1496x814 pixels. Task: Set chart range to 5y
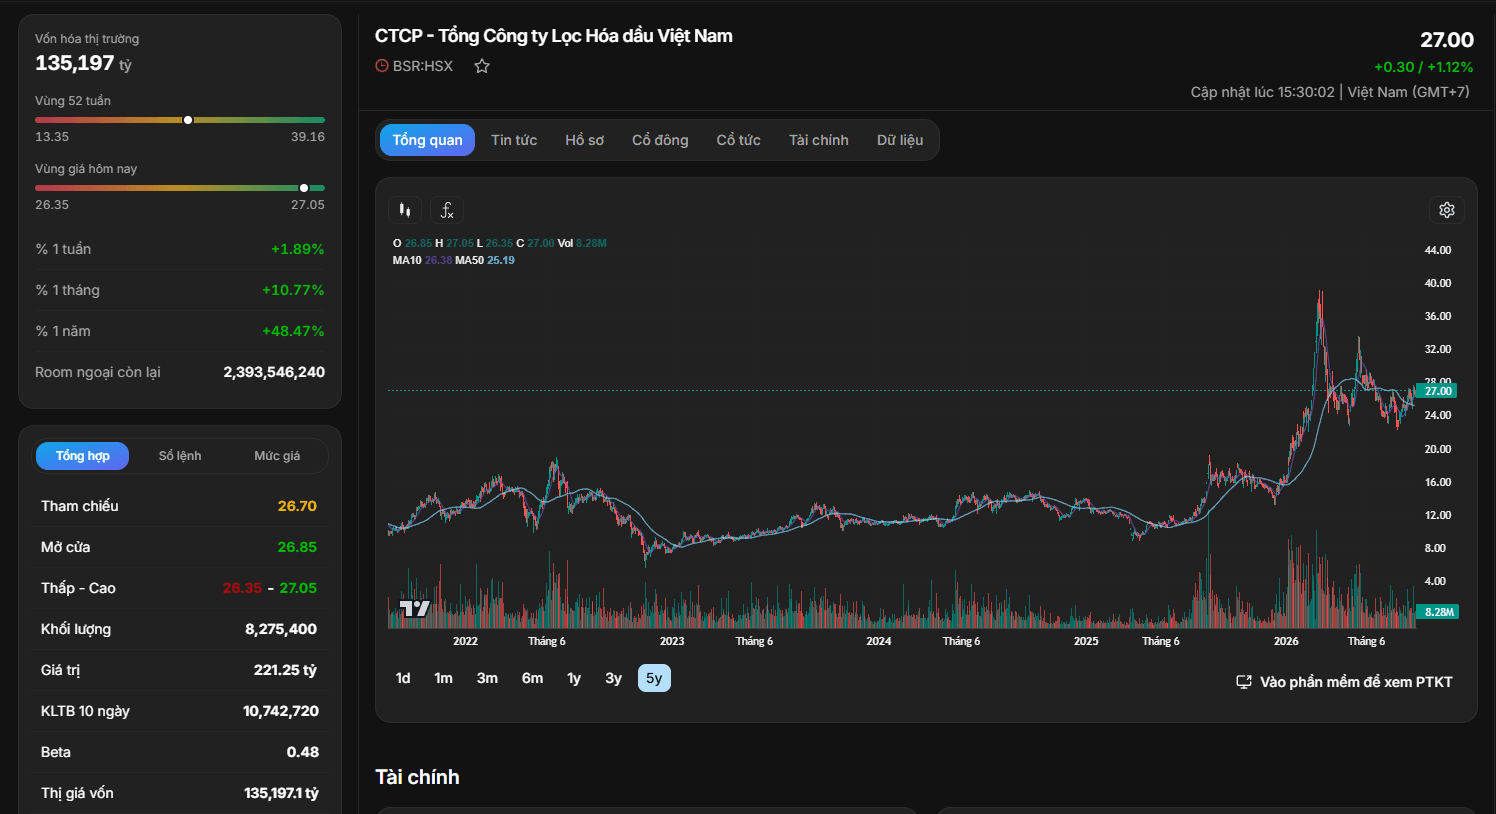654,678
